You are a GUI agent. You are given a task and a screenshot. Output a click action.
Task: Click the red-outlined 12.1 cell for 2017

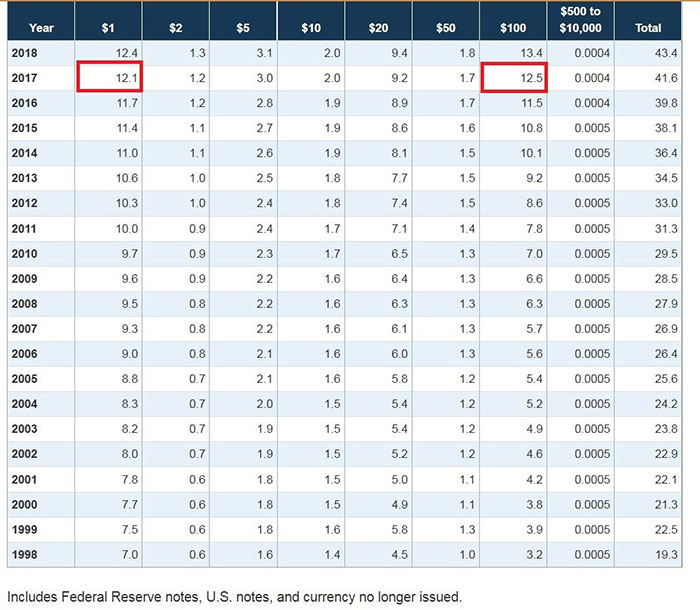pos(110,77)
